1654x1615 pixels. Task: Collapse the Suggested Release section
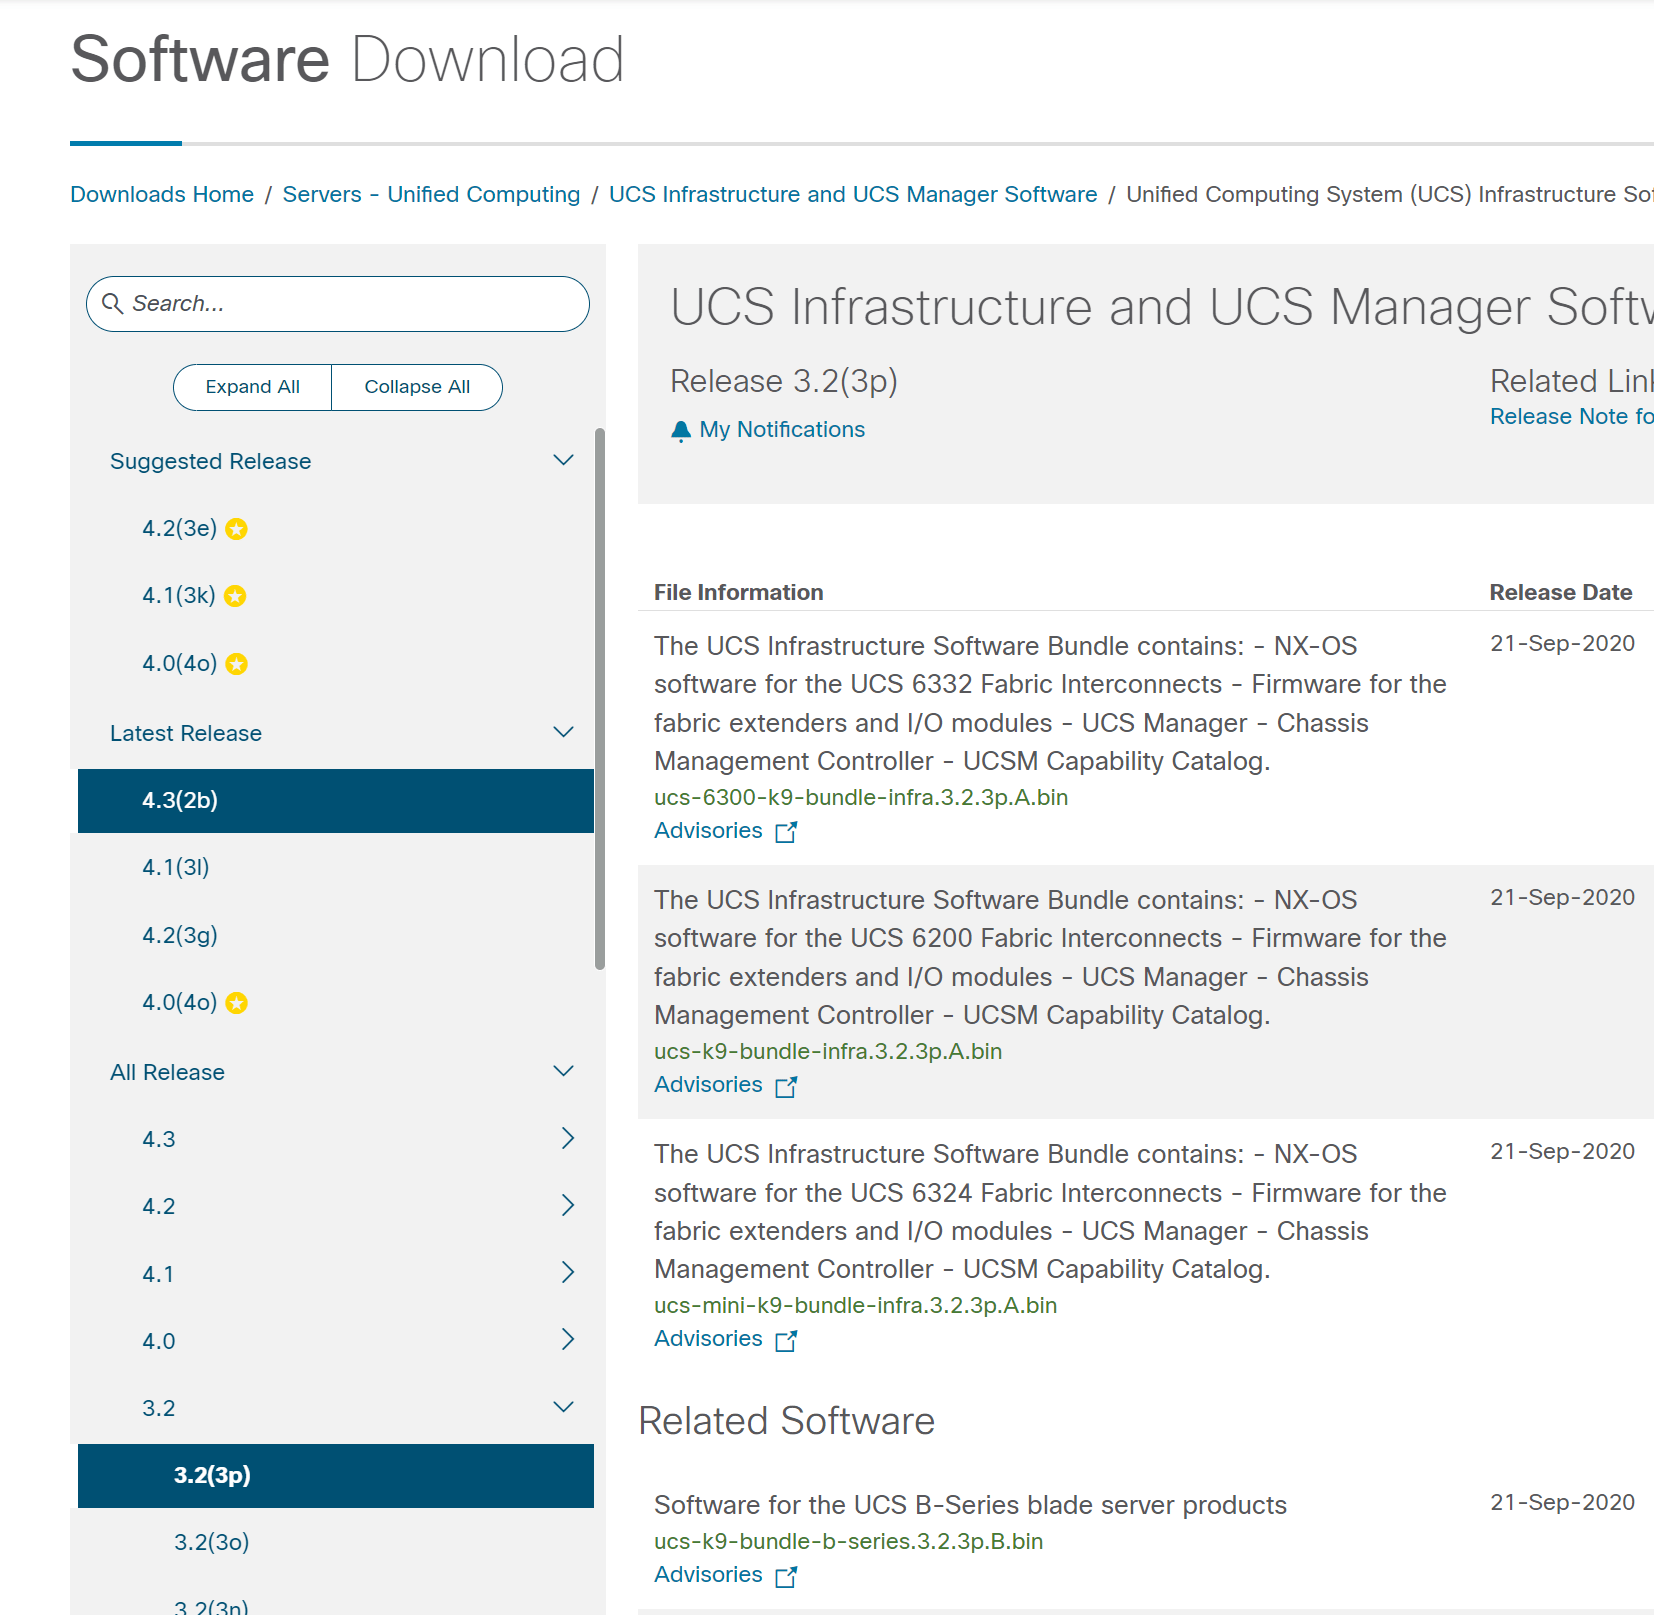[x=563, y=460]
